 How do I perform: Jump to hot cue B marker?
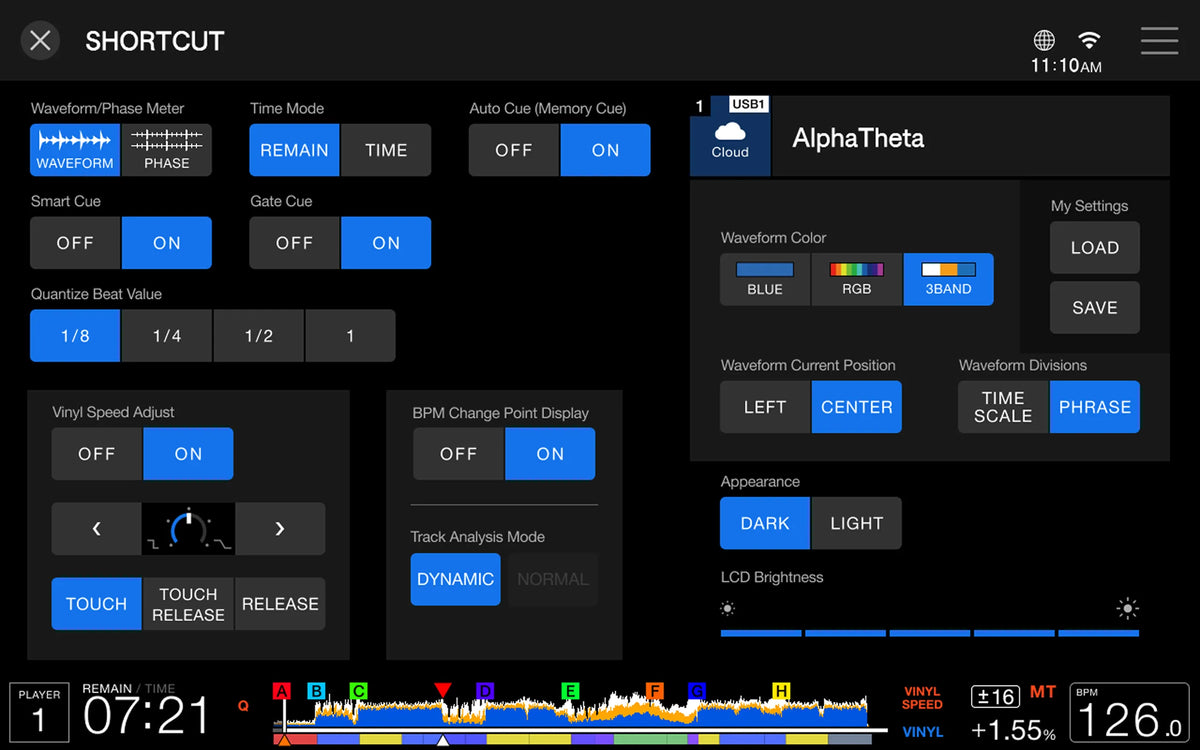tap(316, 691)
